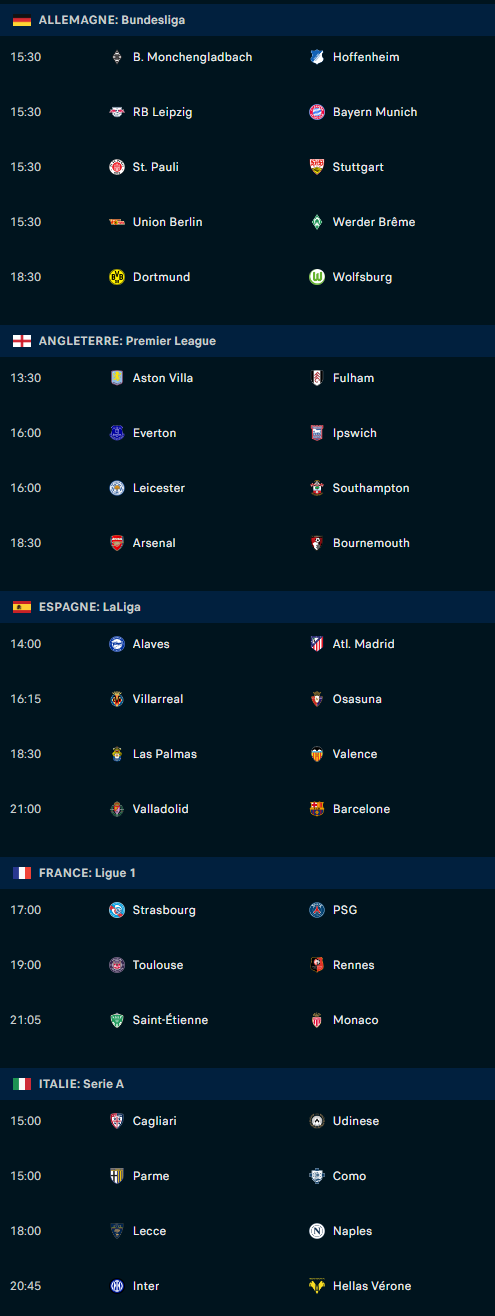Screen dimensions: 495x1316
Task: Click the Naples club logo
Action: coord(317,1231)
